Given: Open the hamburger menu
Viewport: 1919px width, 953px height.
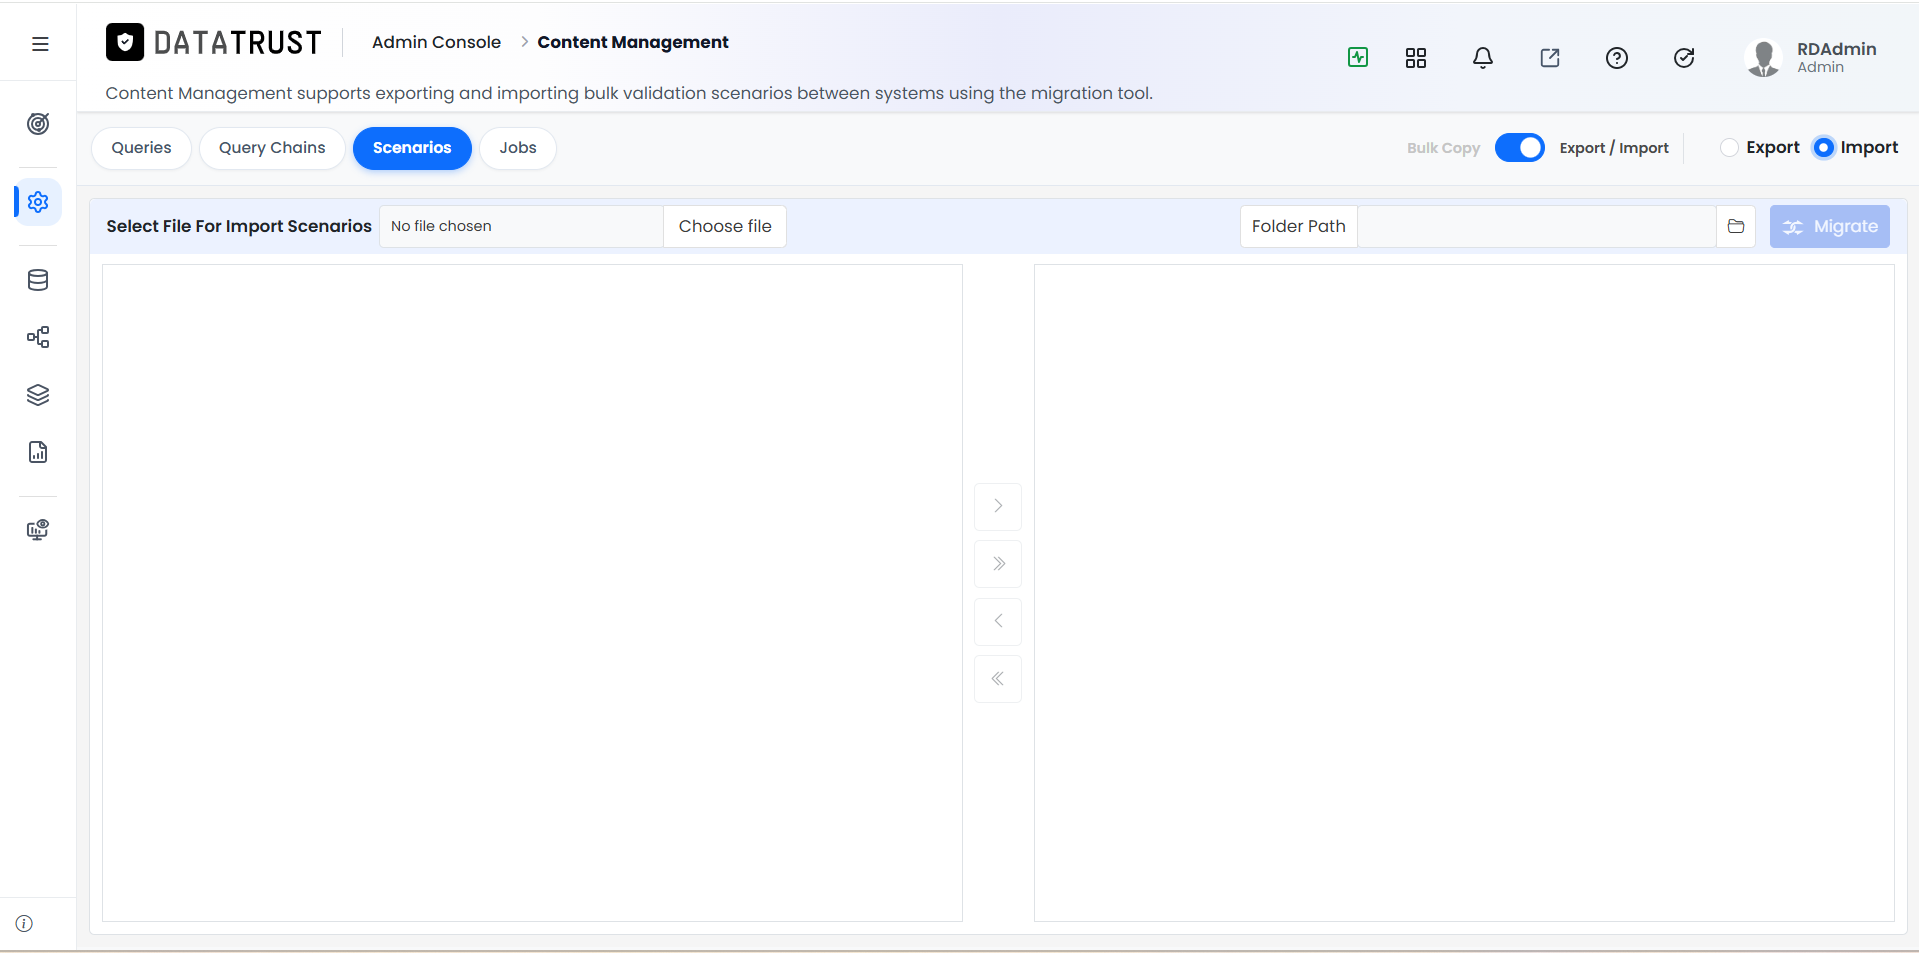Looking at the screenshot, I should point(40,44).
